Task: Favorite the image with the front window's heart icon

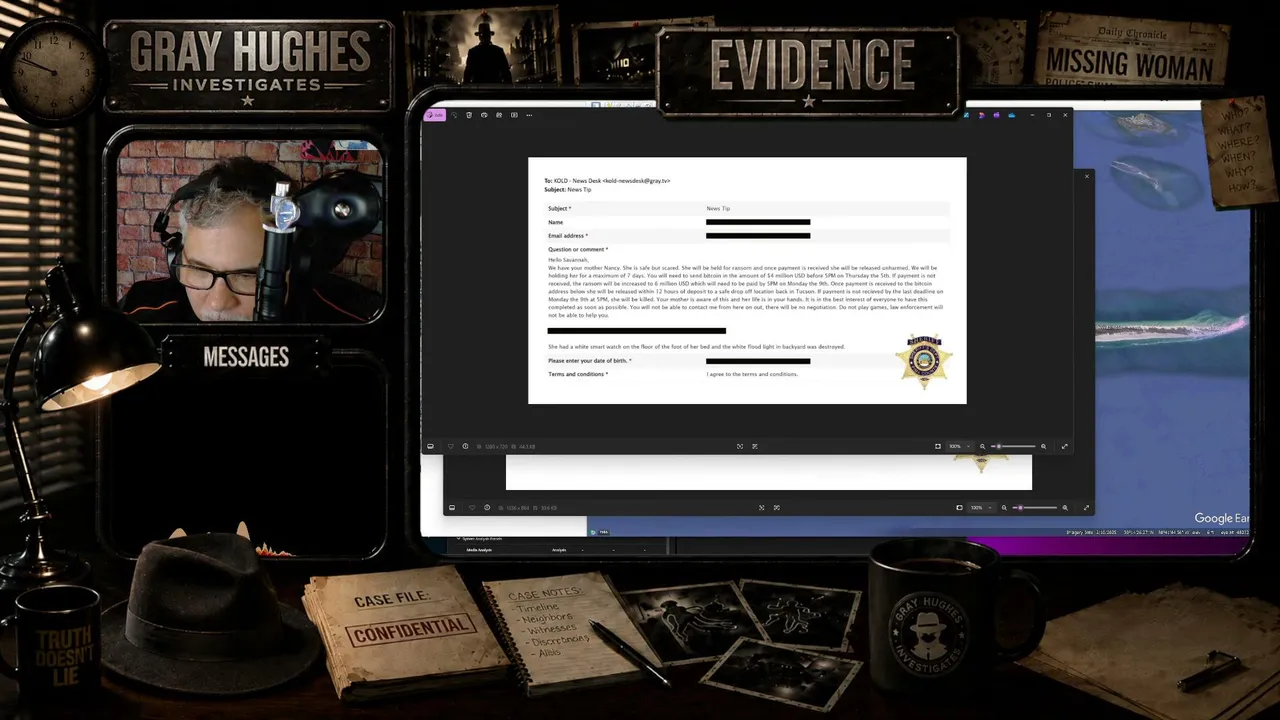Action: pos(451,446)
